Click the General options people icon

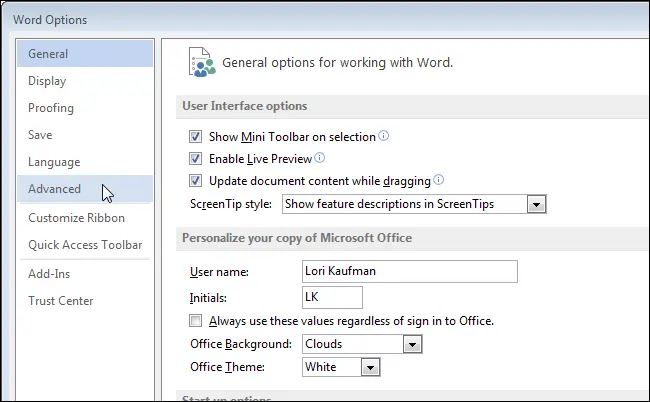[202, 62]
